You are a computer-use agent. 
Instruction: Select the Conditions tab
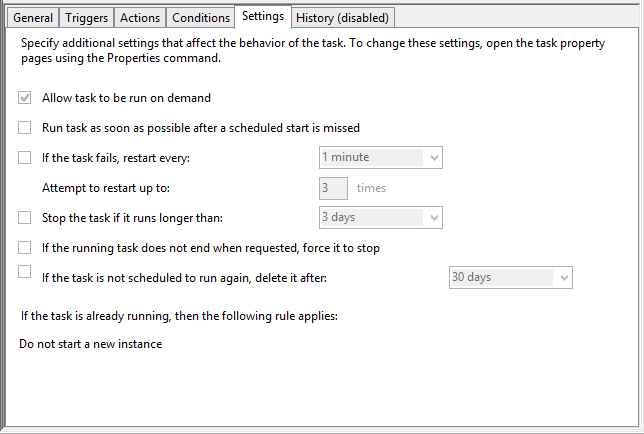200,18
